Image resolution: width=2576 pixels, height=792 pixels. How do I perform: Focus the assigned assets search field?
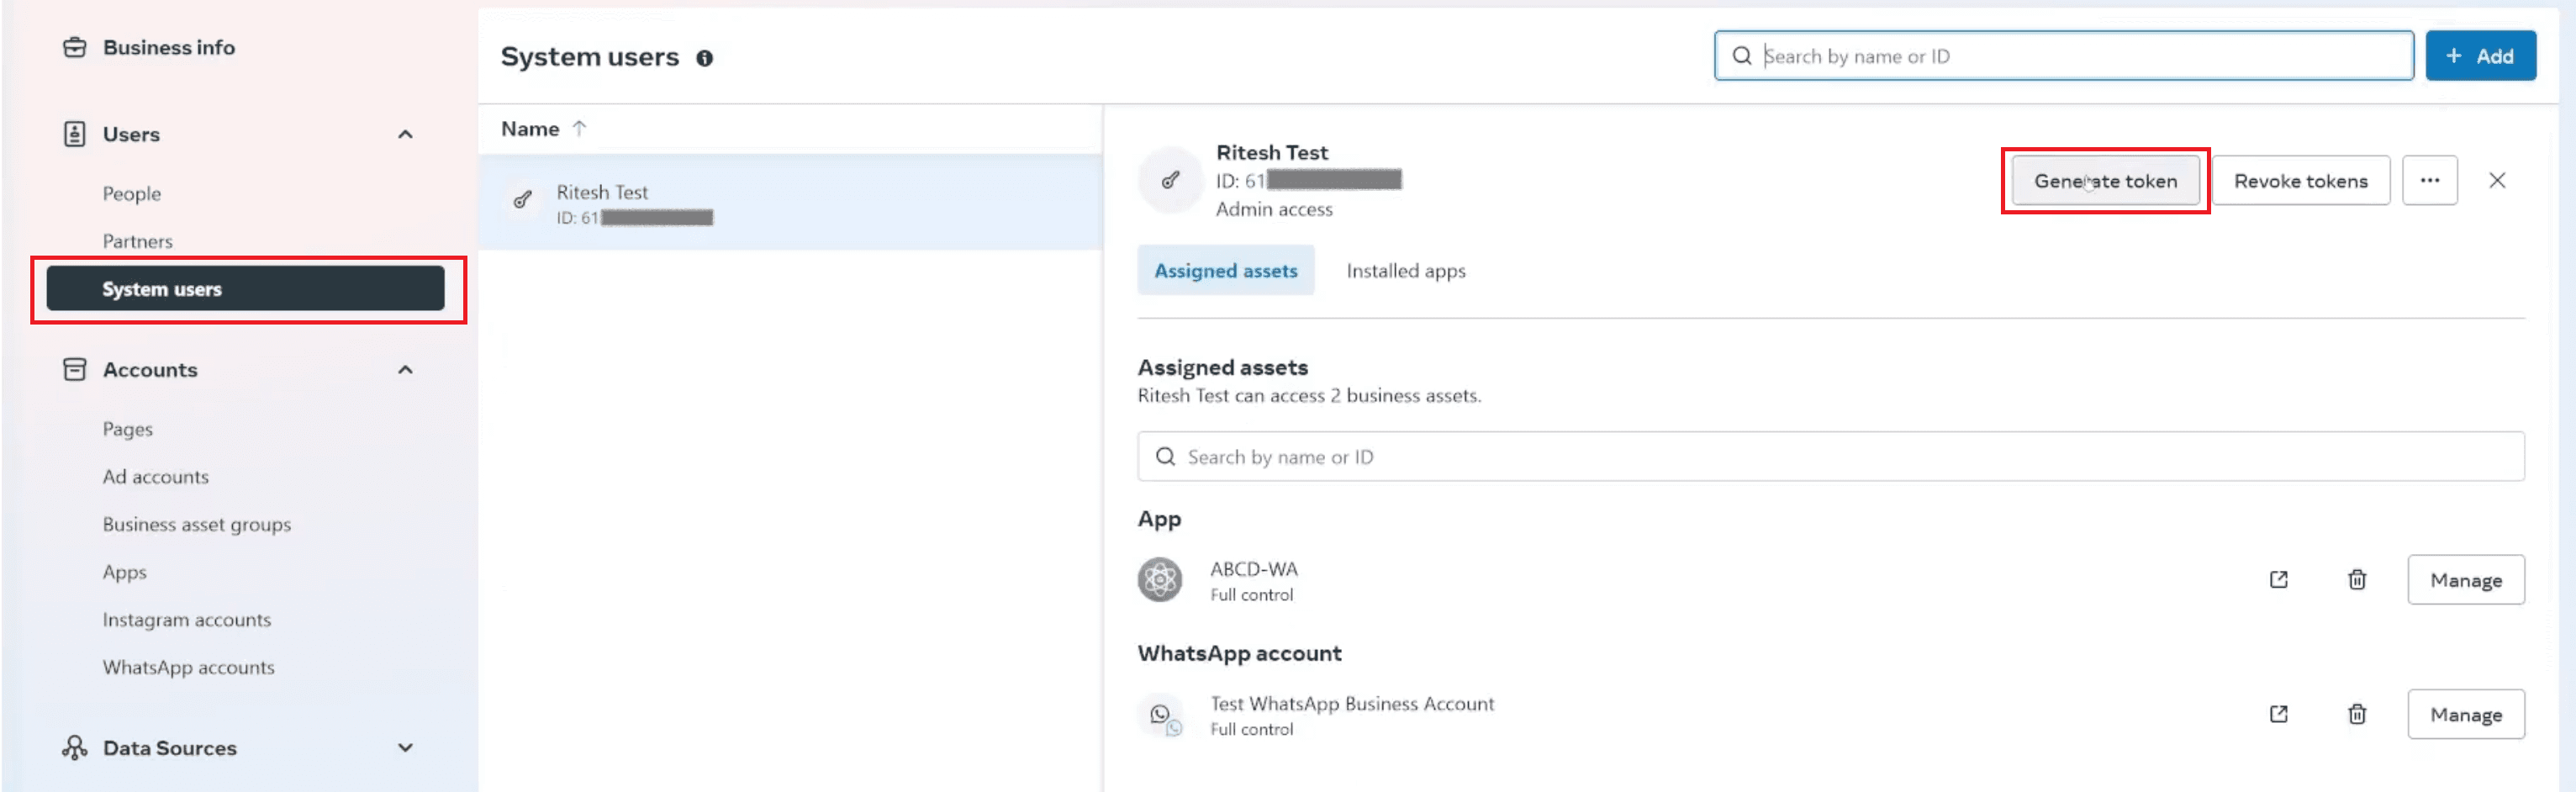pyautogui.click(x=1830, y=456)
